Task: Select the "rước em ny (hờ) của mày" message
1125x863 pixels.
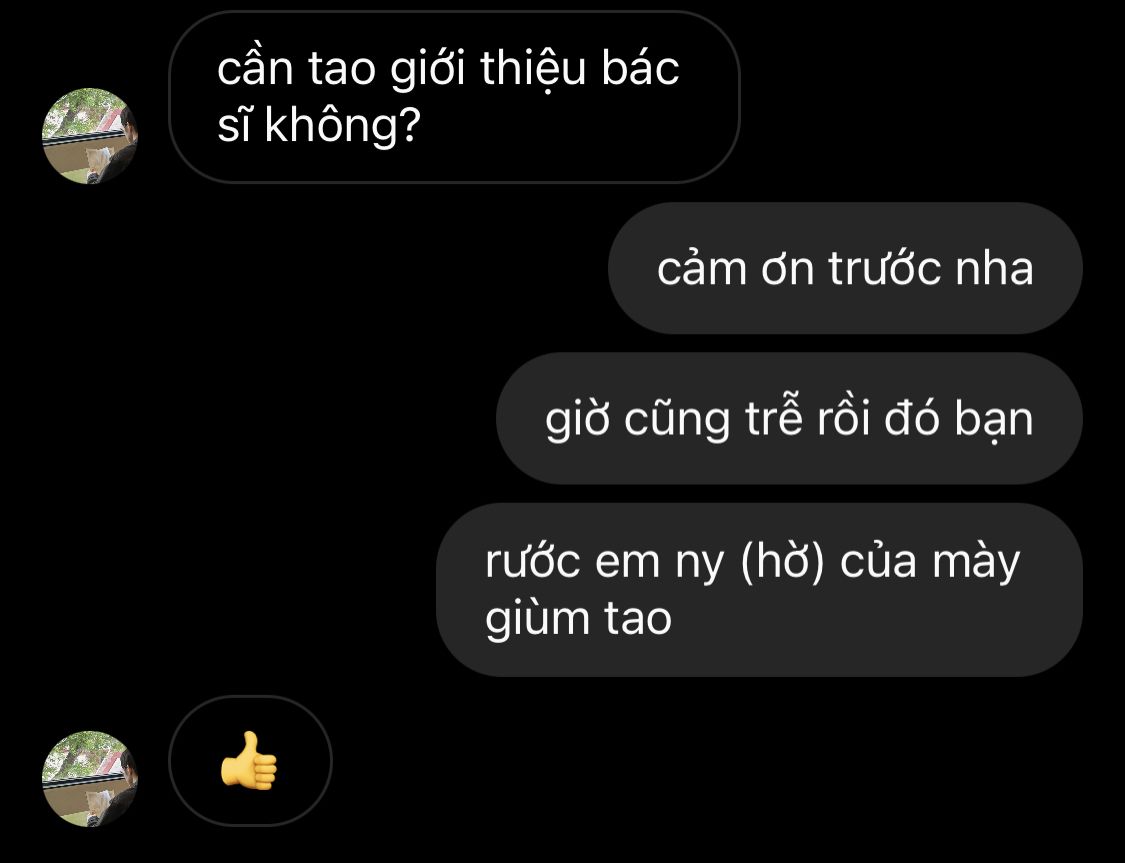Action: (x=759, y=590)
